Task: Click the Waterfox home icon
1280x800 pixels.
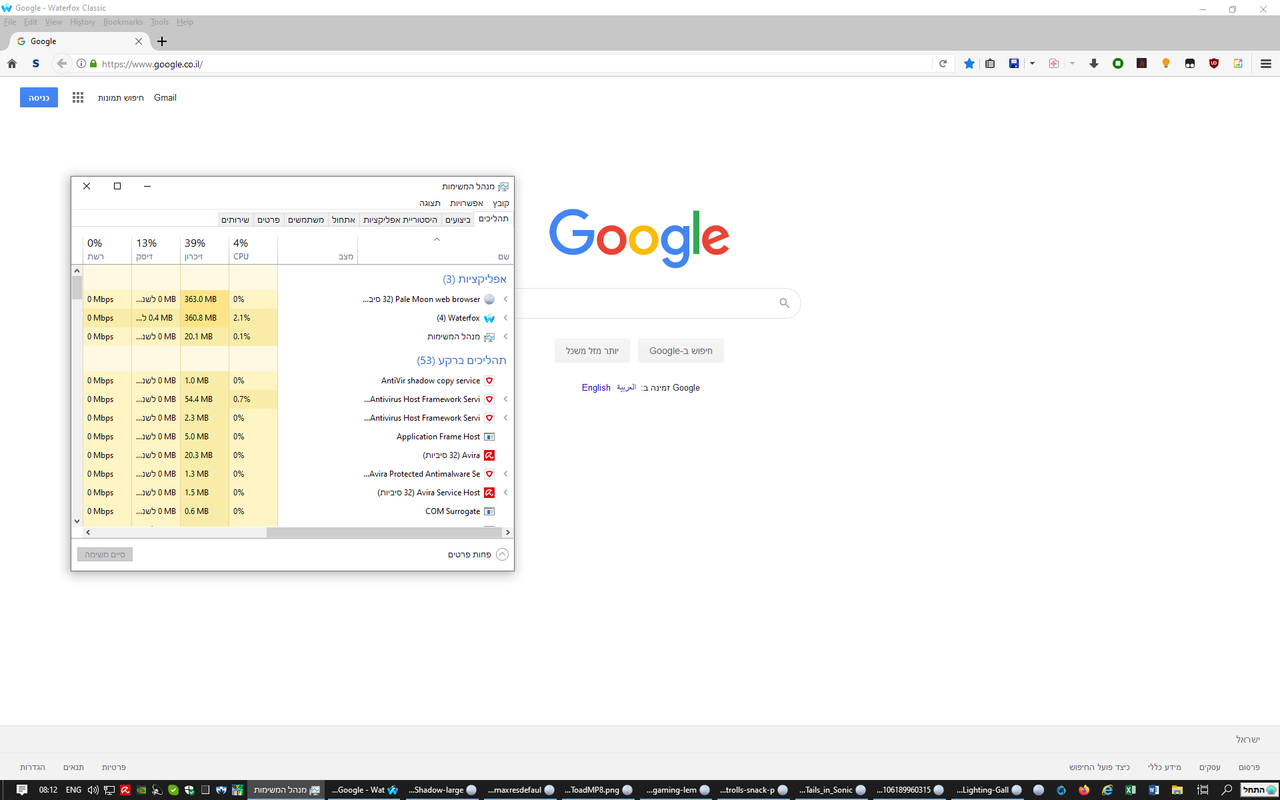Action: [12, 63]
